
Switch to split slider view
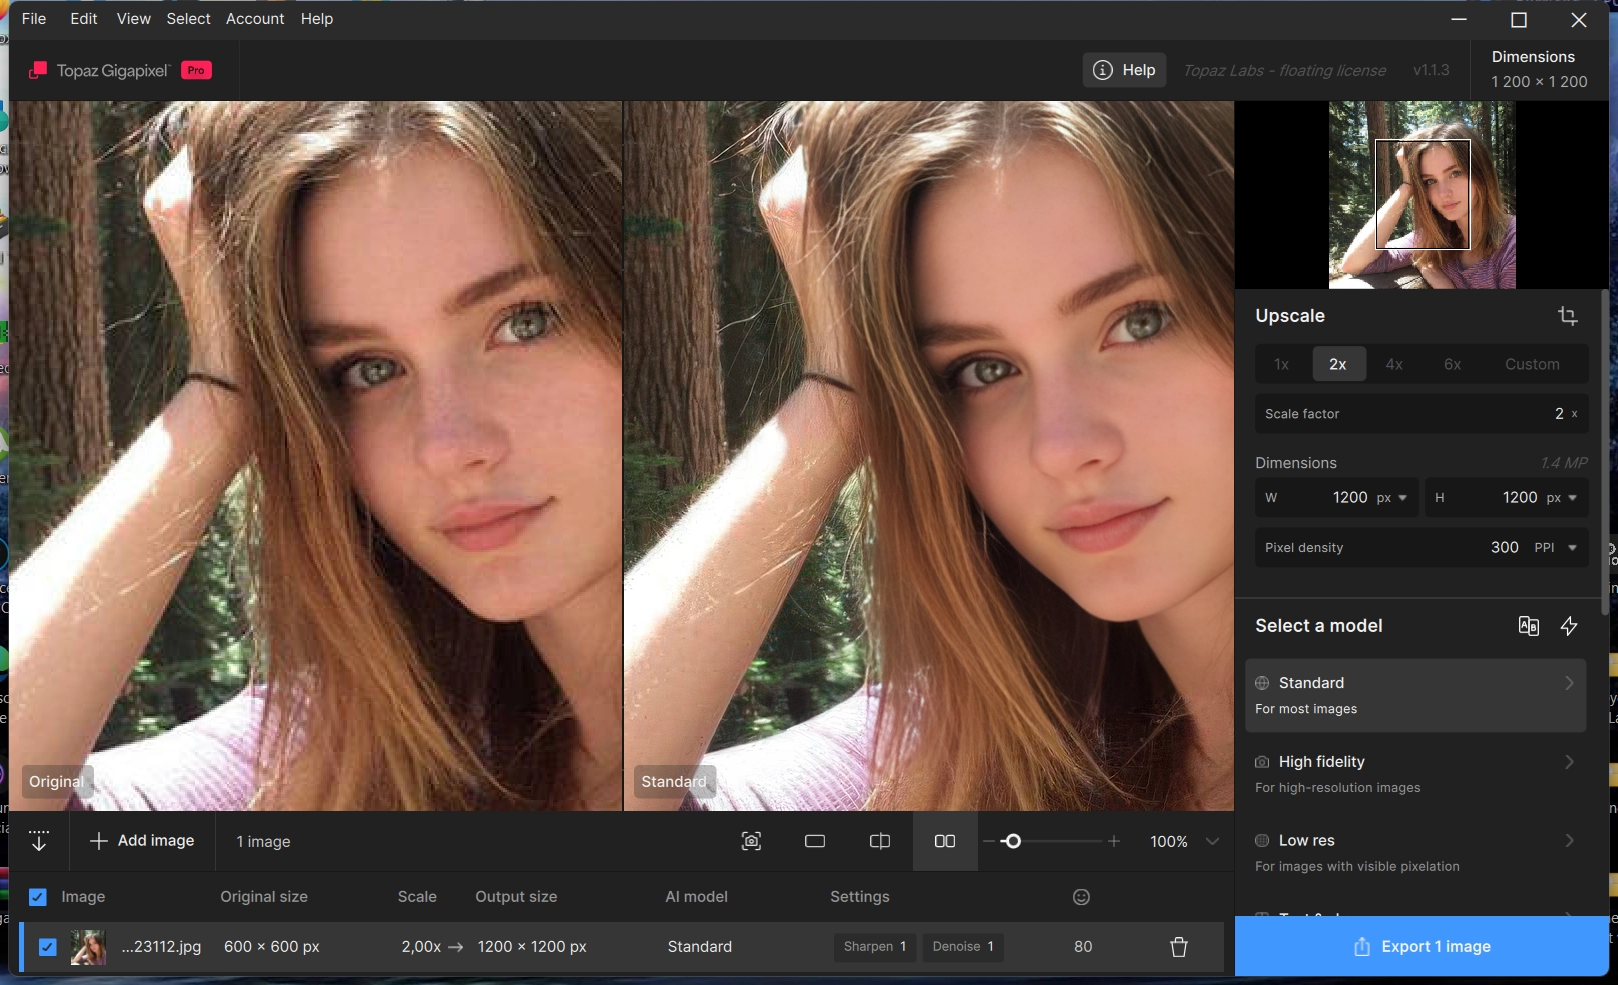880,842
